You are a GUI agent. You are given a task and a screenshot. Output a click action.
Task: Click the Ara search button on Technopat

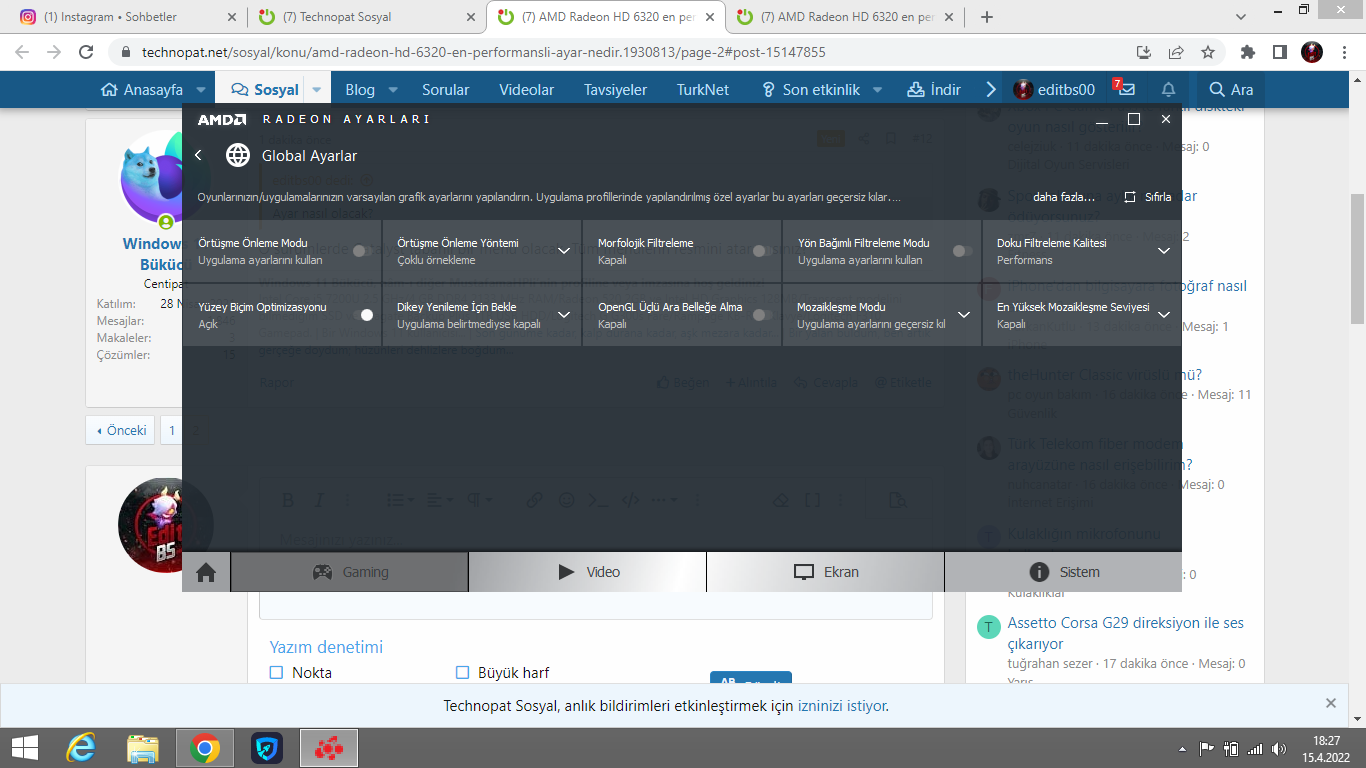click(x=1231, y=89)
